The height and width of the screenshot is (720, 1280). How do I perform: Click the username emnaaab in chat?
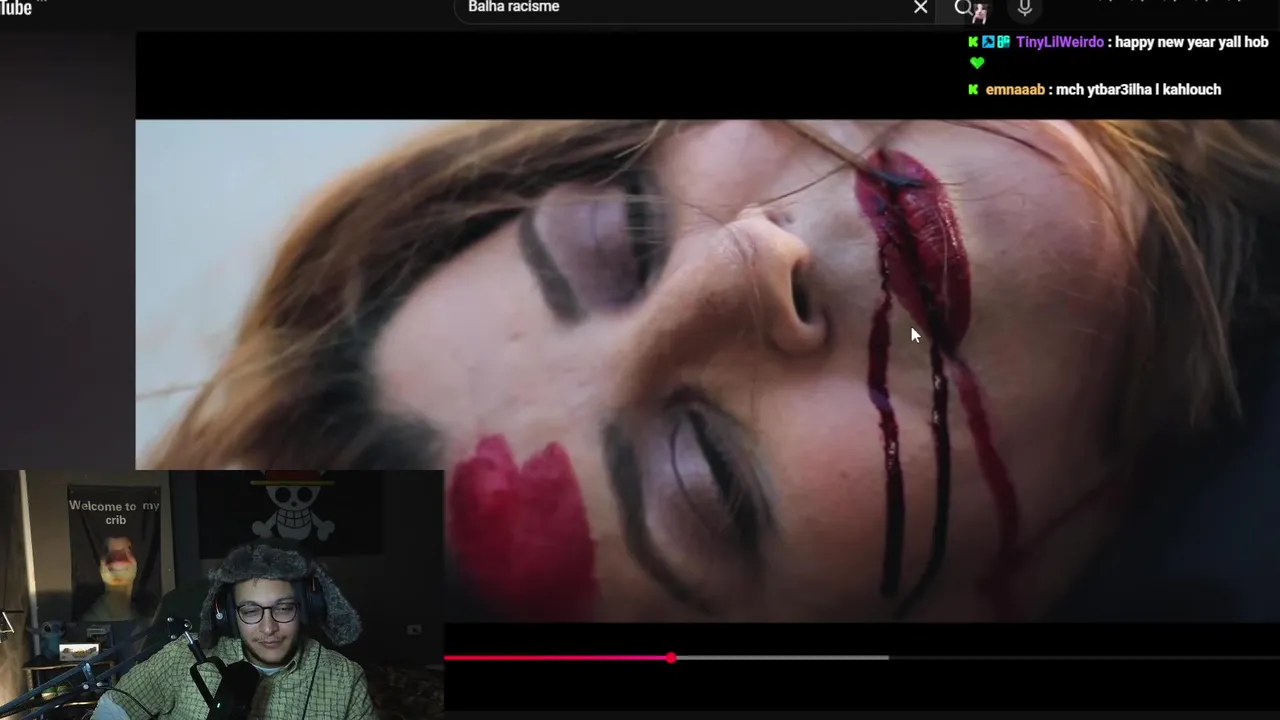[x=1015, y=90]
